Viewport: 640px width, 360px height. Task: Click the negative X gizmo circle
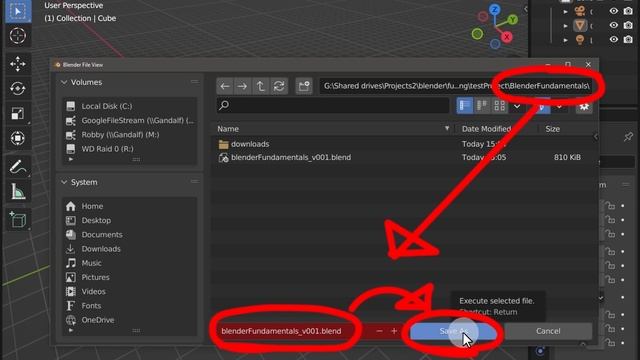[x=483, y=17]
